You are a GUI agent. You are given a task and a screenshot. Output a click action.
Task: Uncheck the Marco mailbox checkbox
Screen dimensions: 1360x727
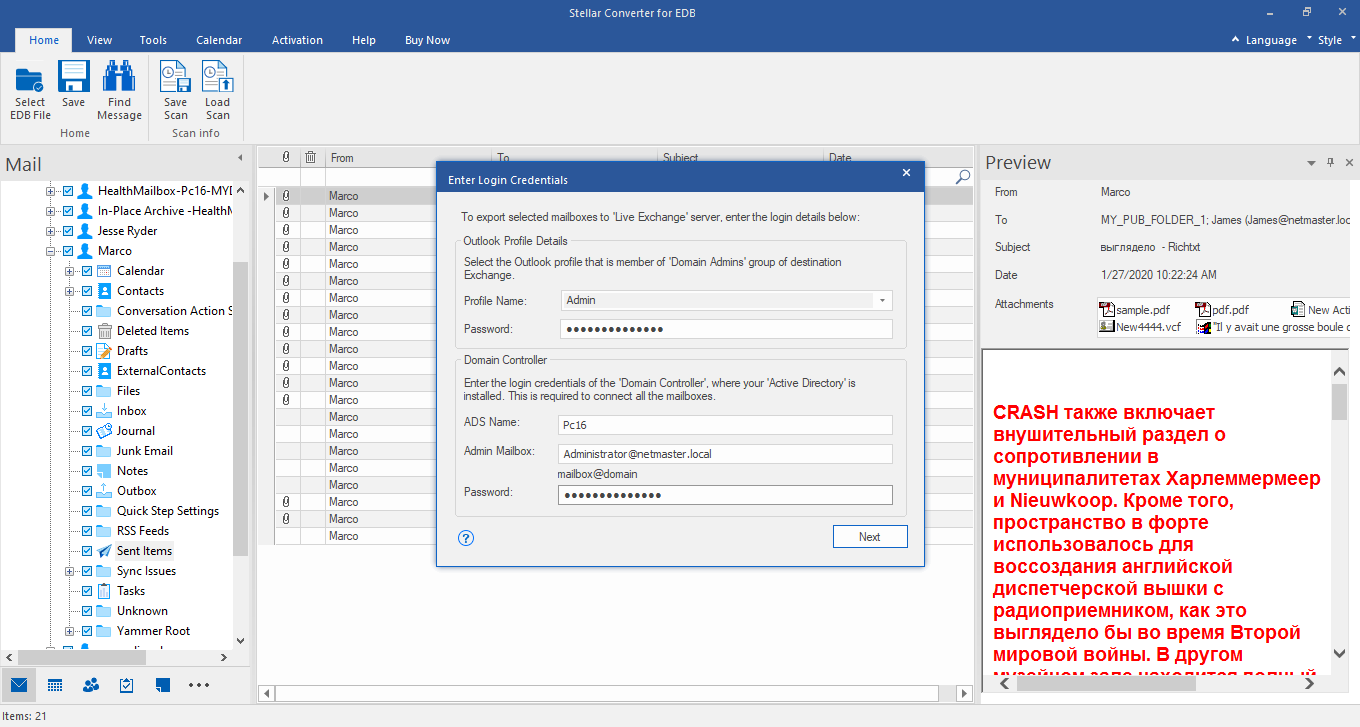[x=68, y=251]
